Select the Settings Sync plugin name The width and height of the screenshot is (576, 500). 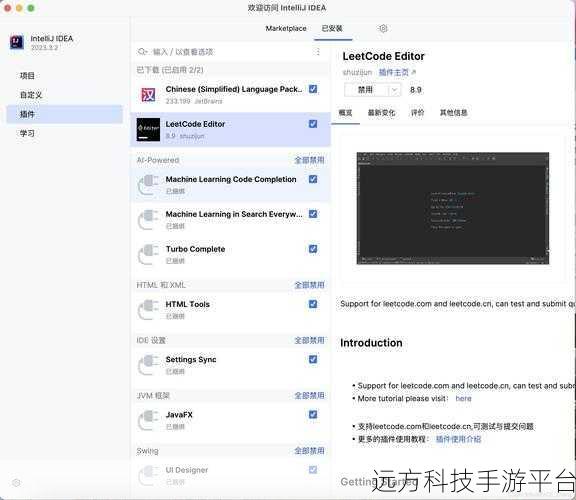point(191,359)
